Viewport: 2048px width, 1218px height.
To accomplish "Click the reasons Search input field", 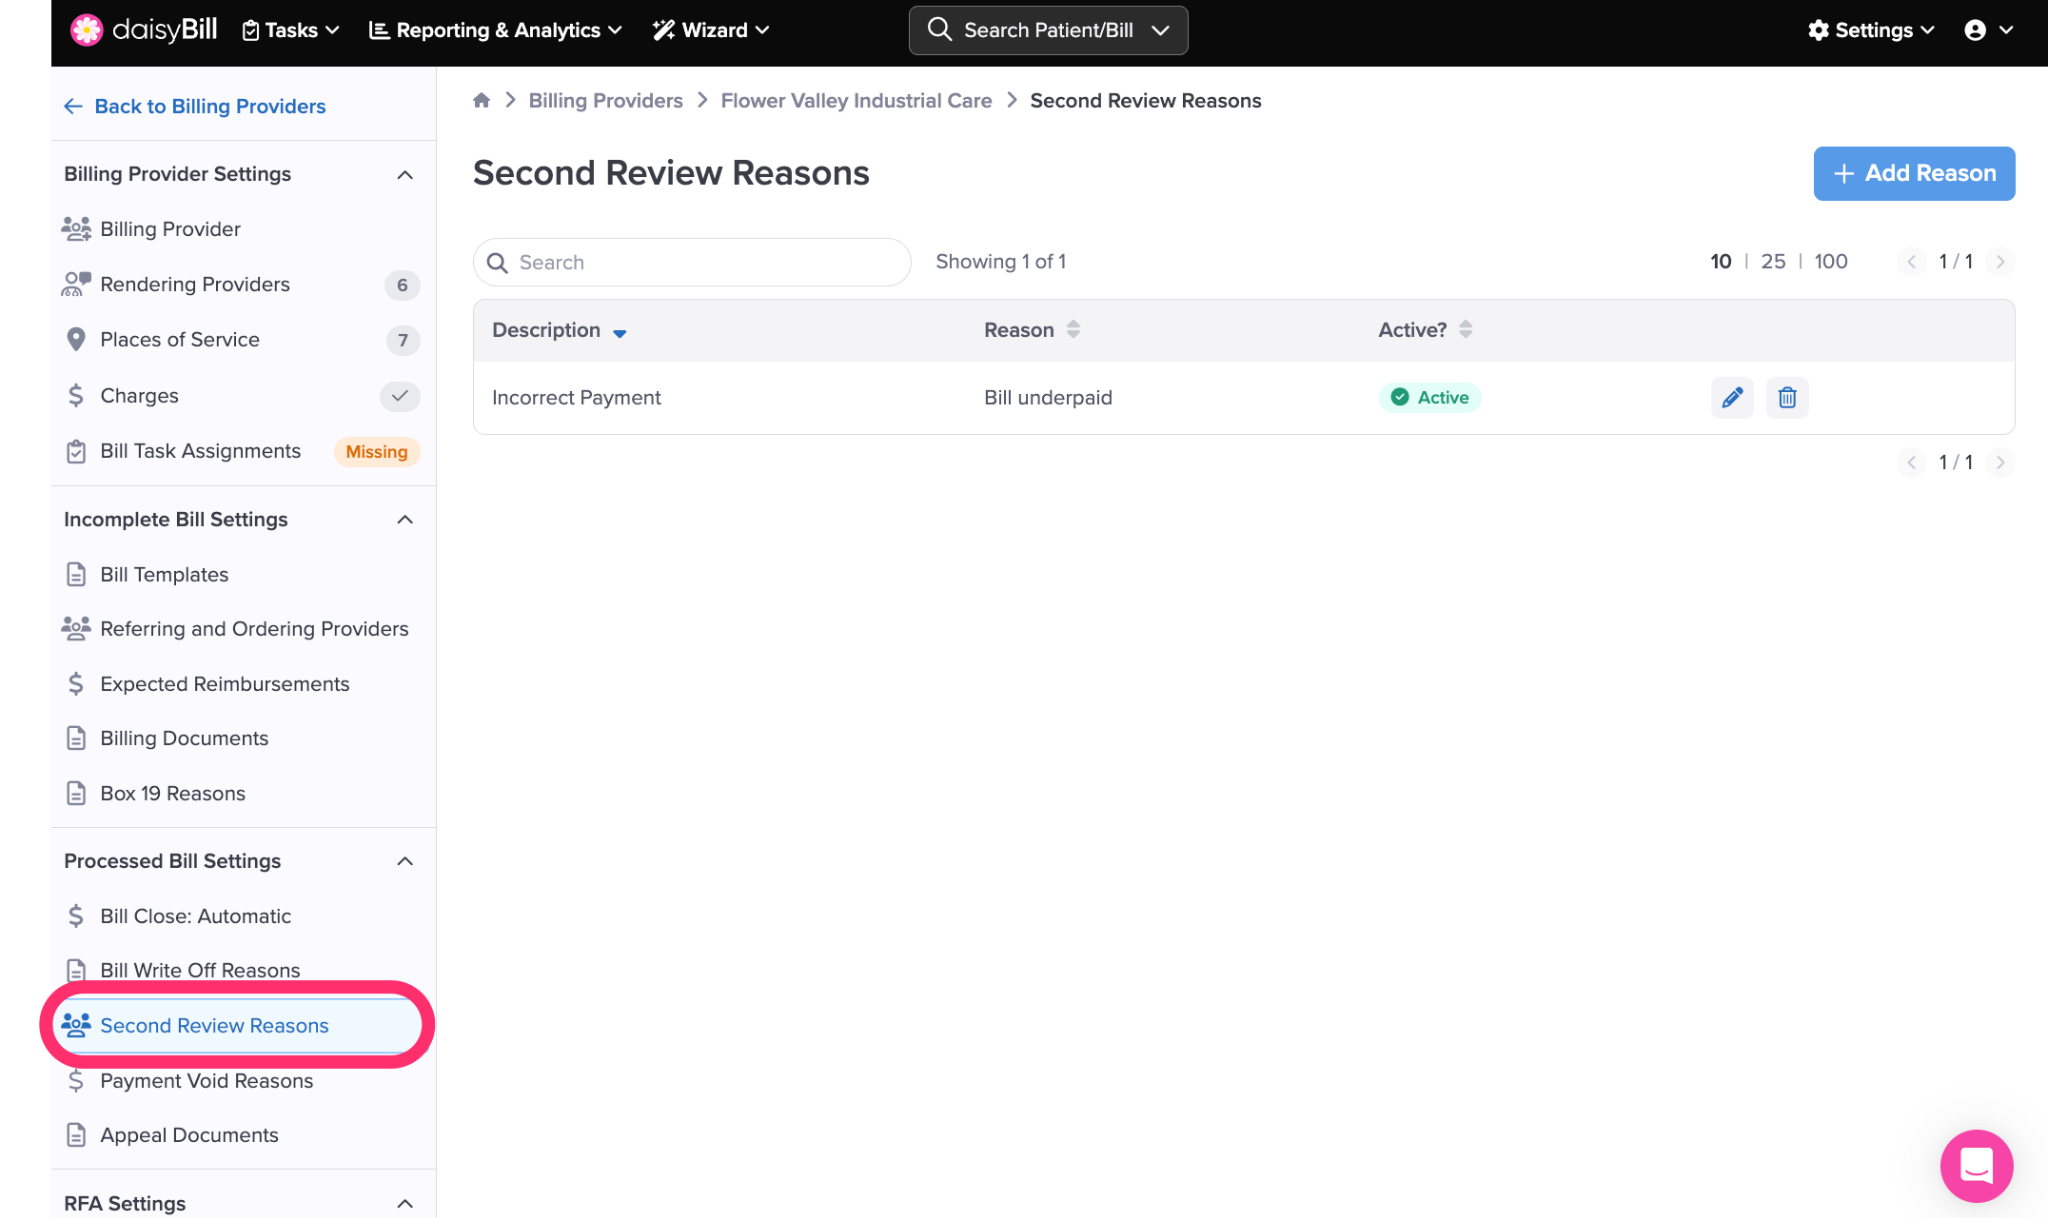I will coord(700,262).
